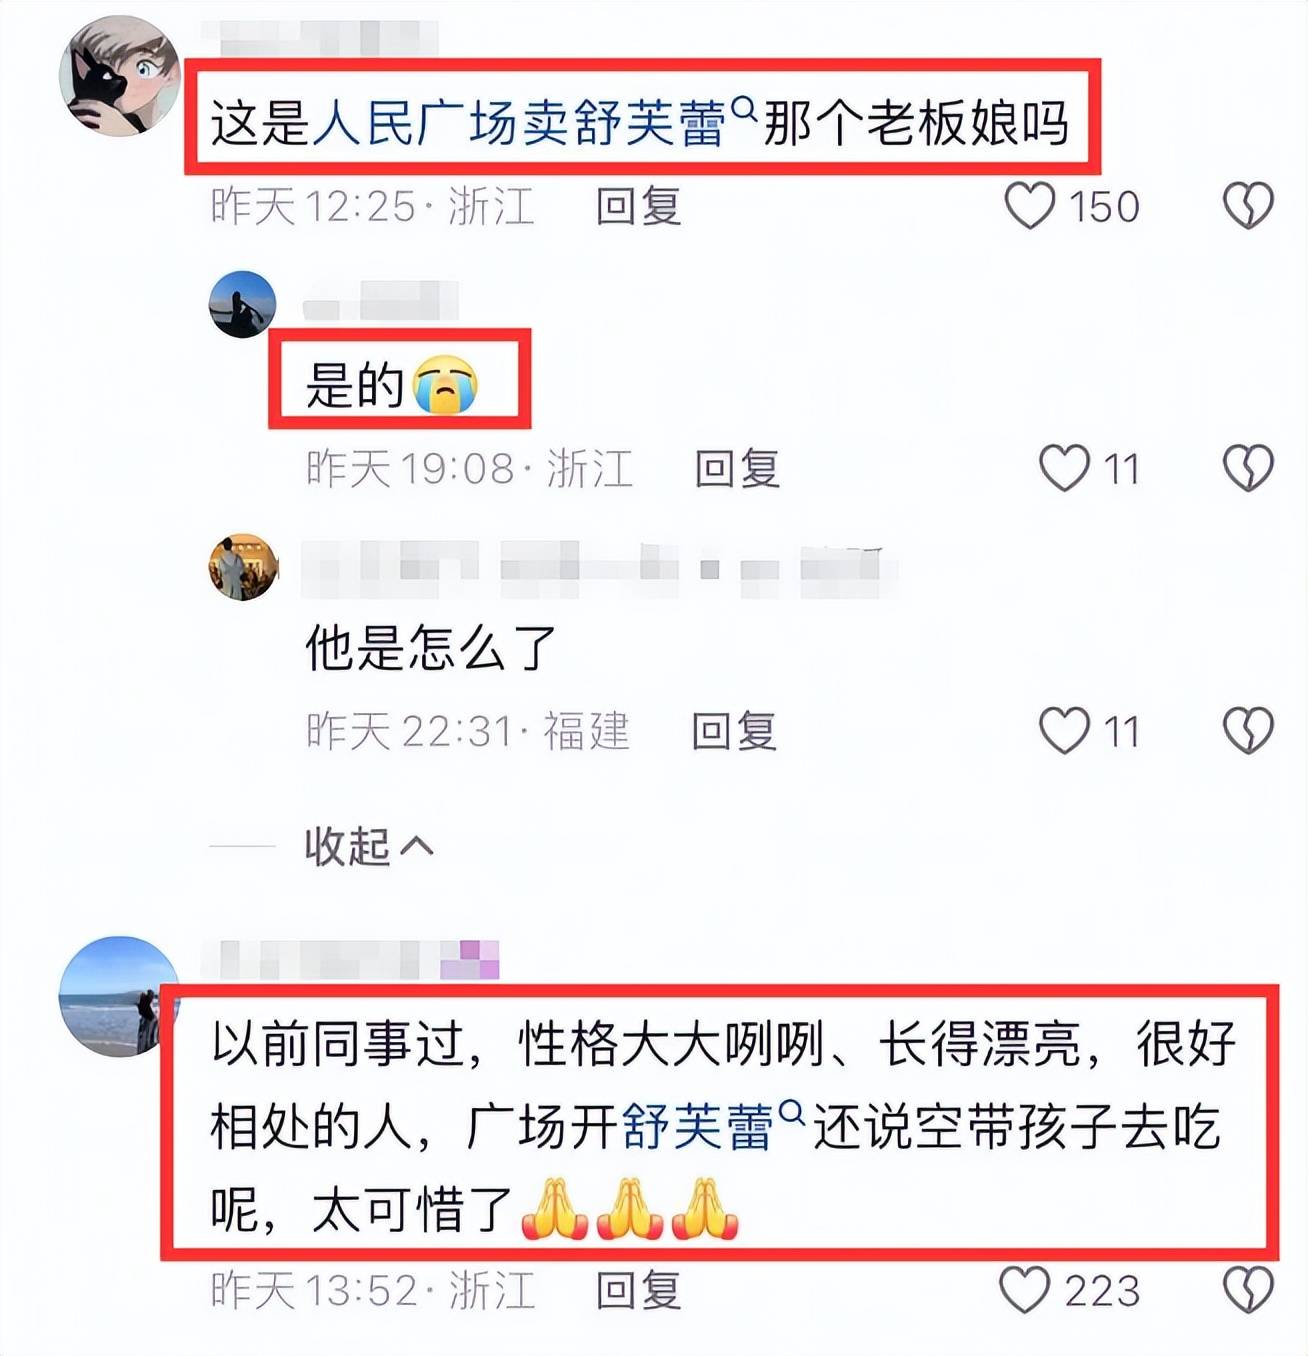Dislike the 是的 reply with broken heart
This screenshot has width=1308, height=1356.
click(x=1248, y=468)
